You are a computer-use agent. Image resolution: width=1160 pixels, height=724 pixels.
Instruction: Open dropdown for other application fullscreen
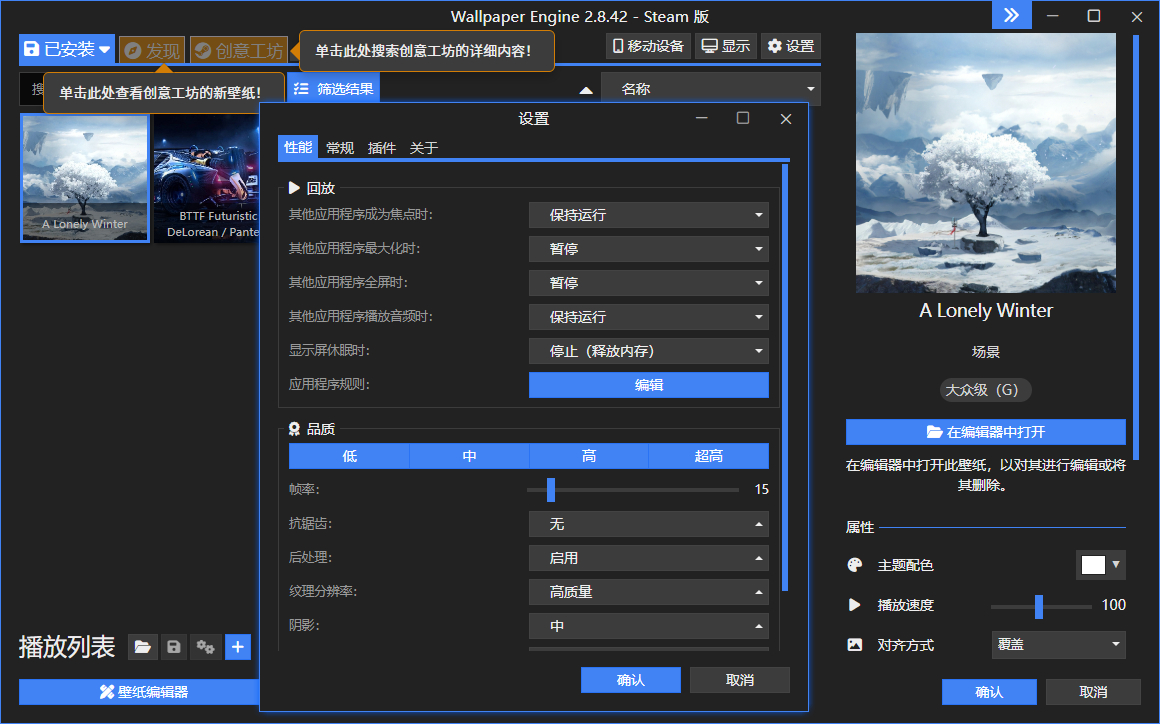click(x=649, y=283)
